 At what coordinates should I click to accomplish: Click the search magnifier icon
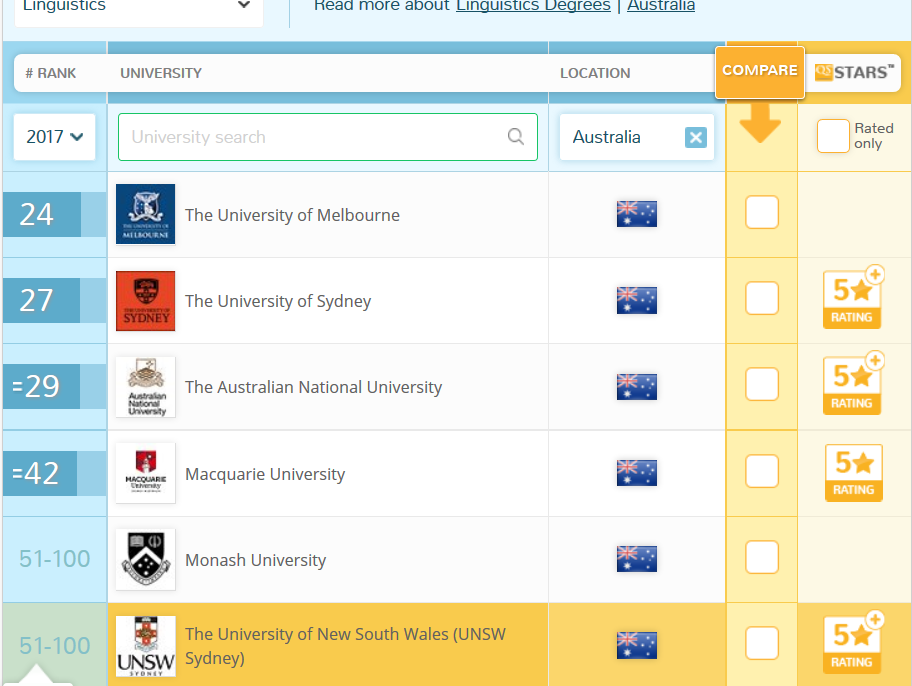click(515, 136)
